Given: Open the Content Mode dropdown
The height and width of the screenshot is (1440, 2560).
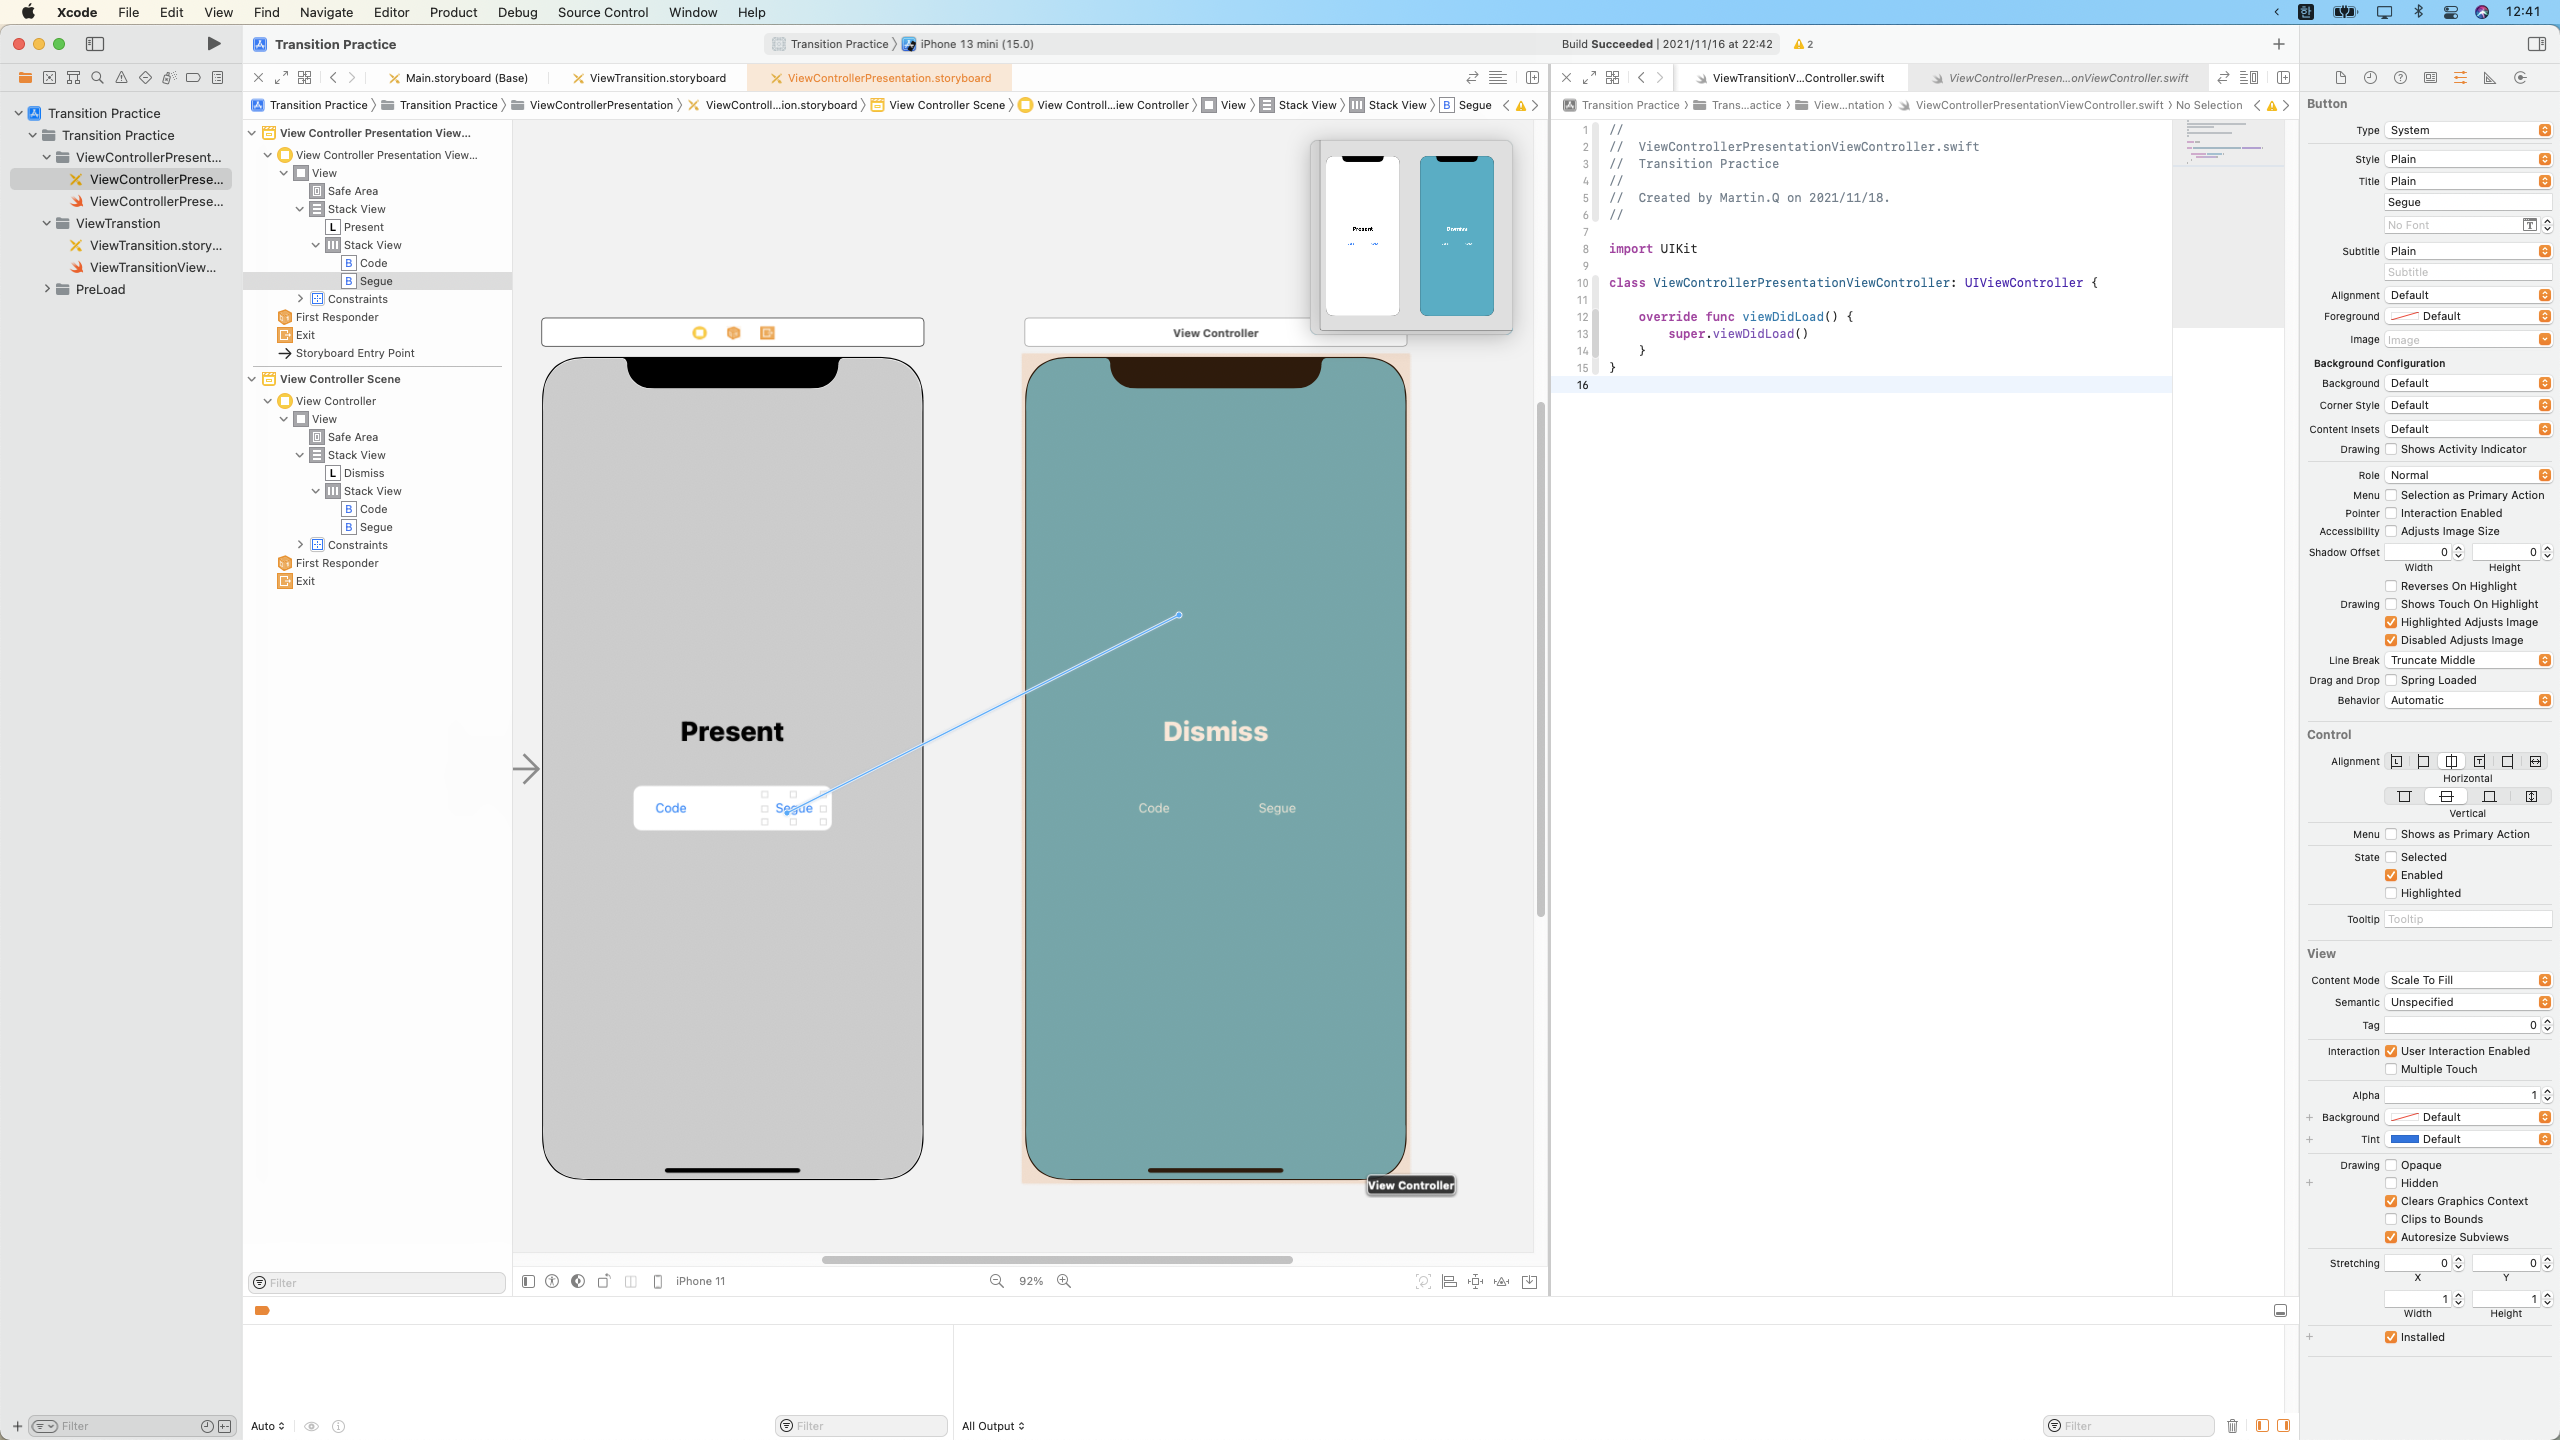Looking at the screenshot, I should [x=2468, y=980].
